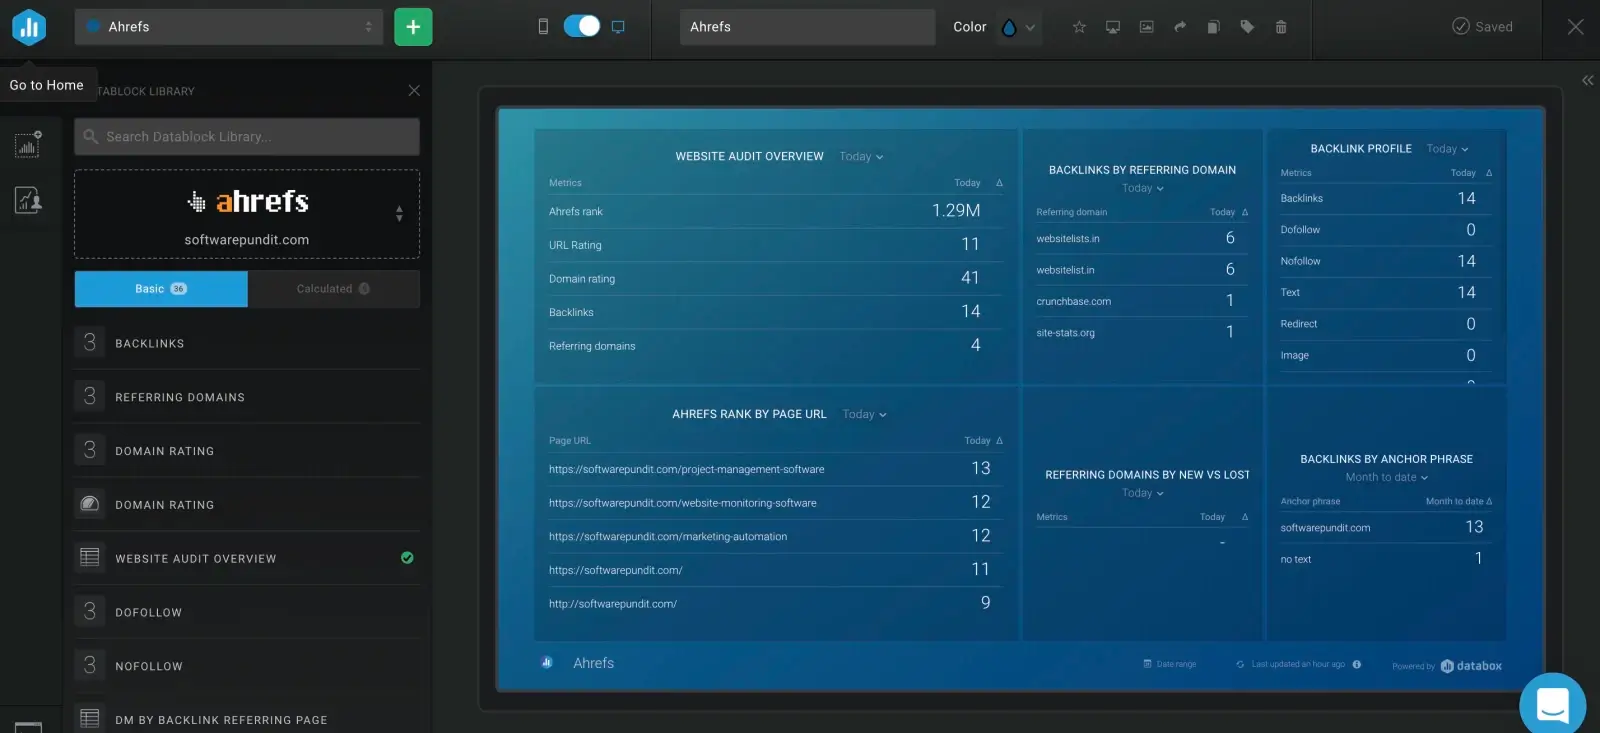
Task: Select the BACKLINKS datablock
Action: click(x=247, y=343)
